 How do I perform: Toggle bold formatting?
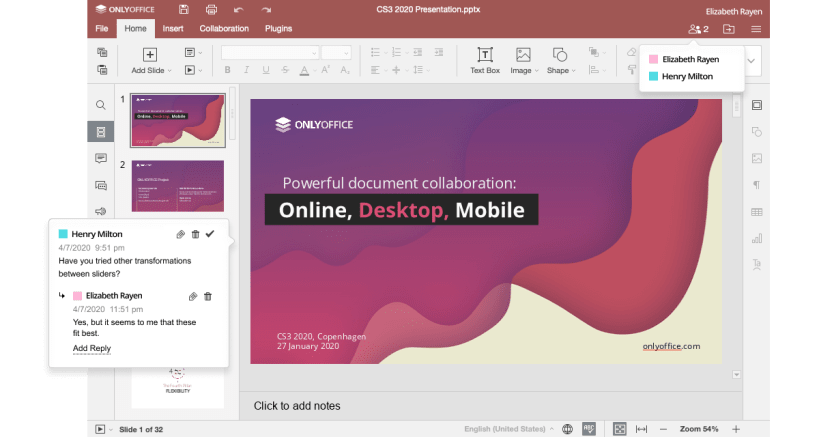click(x=227, y=70)
